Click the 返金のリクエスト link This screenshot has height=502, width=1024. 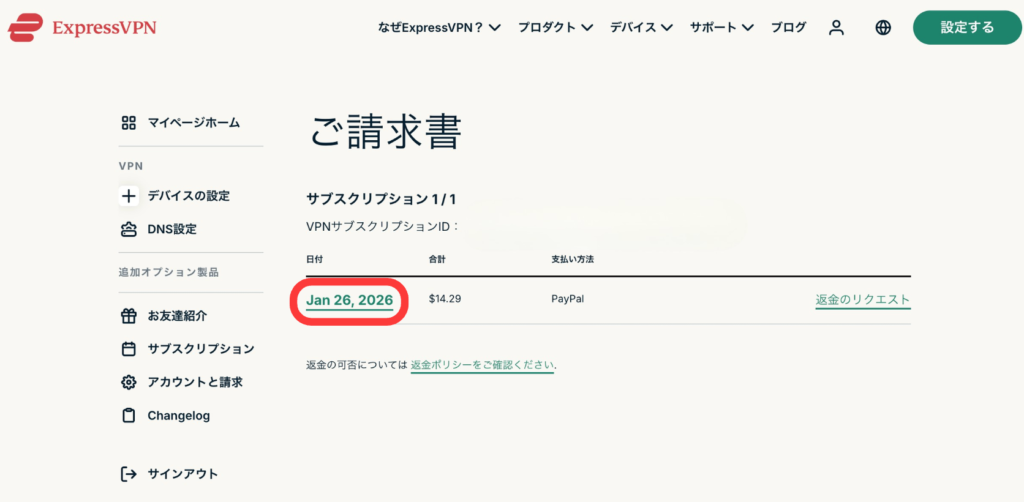[x=863, y=299]
